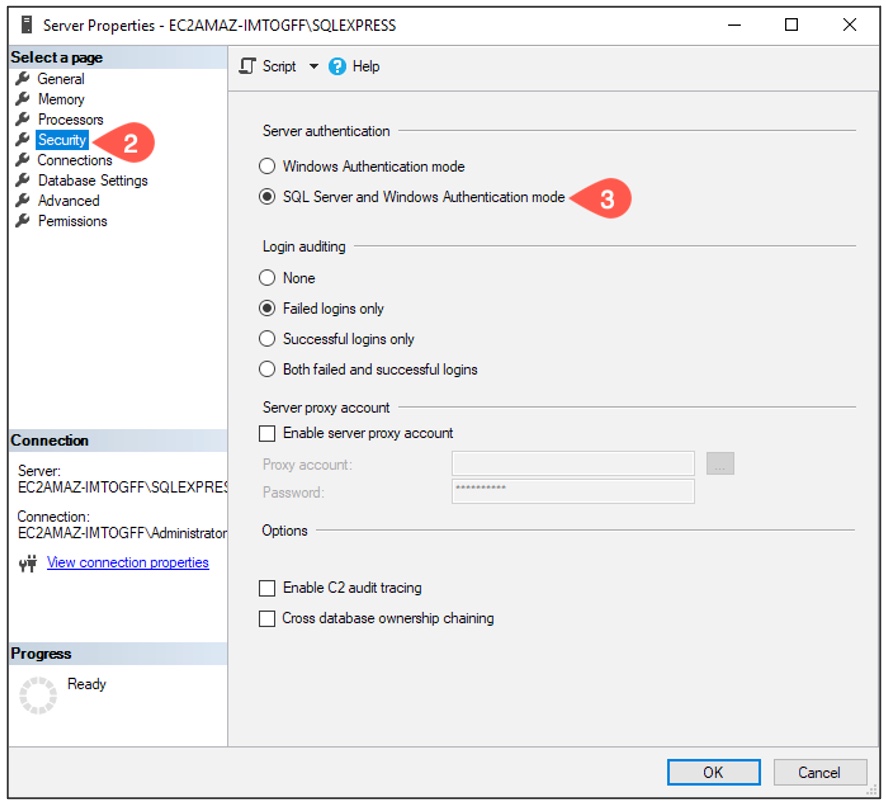Open the Script dropdown arrow
The image size is (886, 804).
[x=312, y=66]
